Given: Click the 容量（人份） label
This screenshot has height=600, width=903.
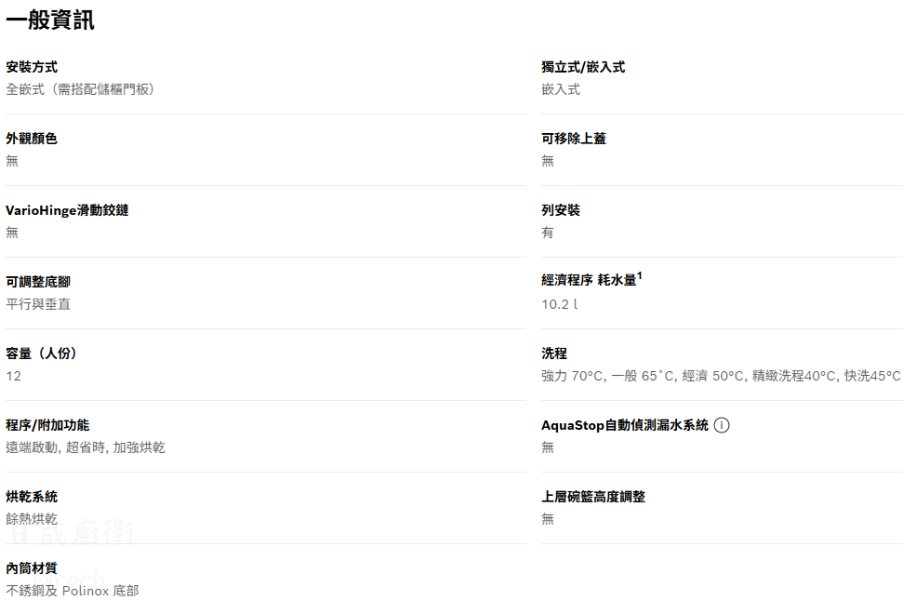Looking at the screenshot, I should (x=41, y=354).
